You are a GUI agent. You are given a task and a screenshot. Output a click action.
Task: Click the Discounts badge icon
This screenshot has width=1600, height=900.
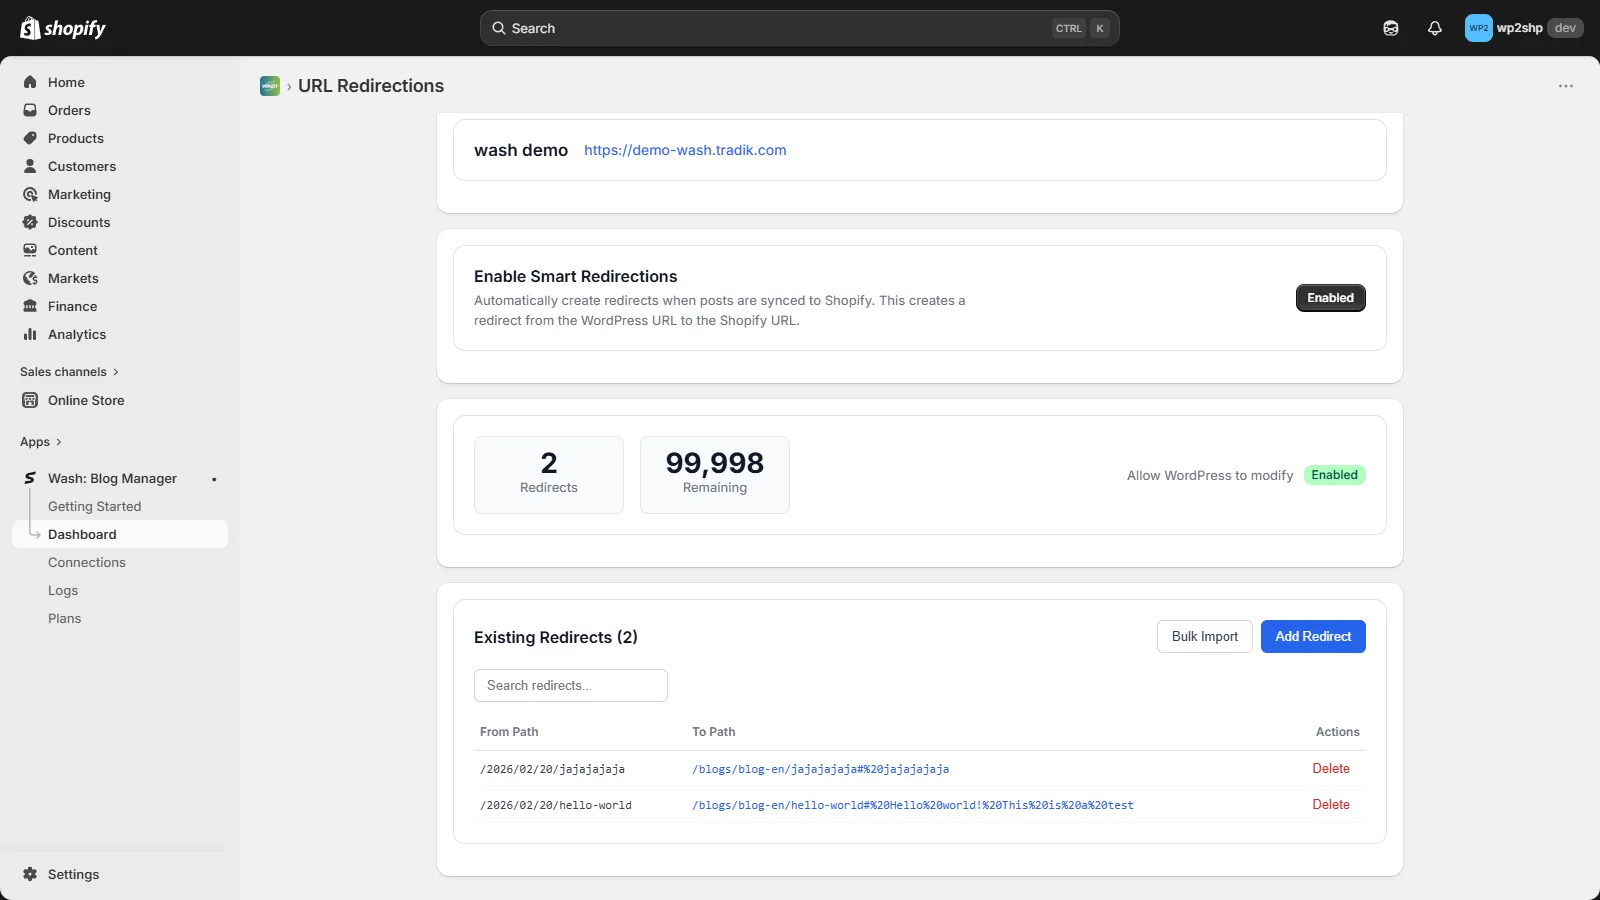30,222
